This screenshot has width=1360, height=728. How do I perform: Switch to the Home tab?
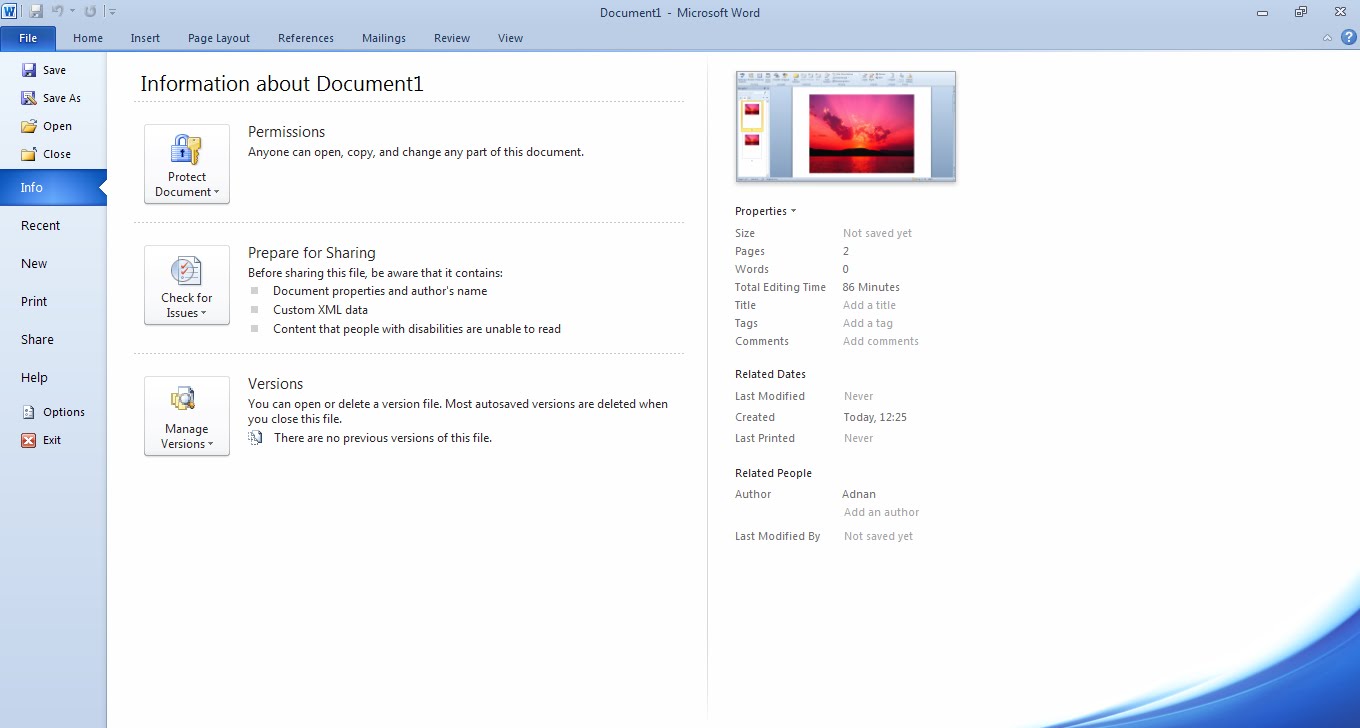[x=88, y=38]
